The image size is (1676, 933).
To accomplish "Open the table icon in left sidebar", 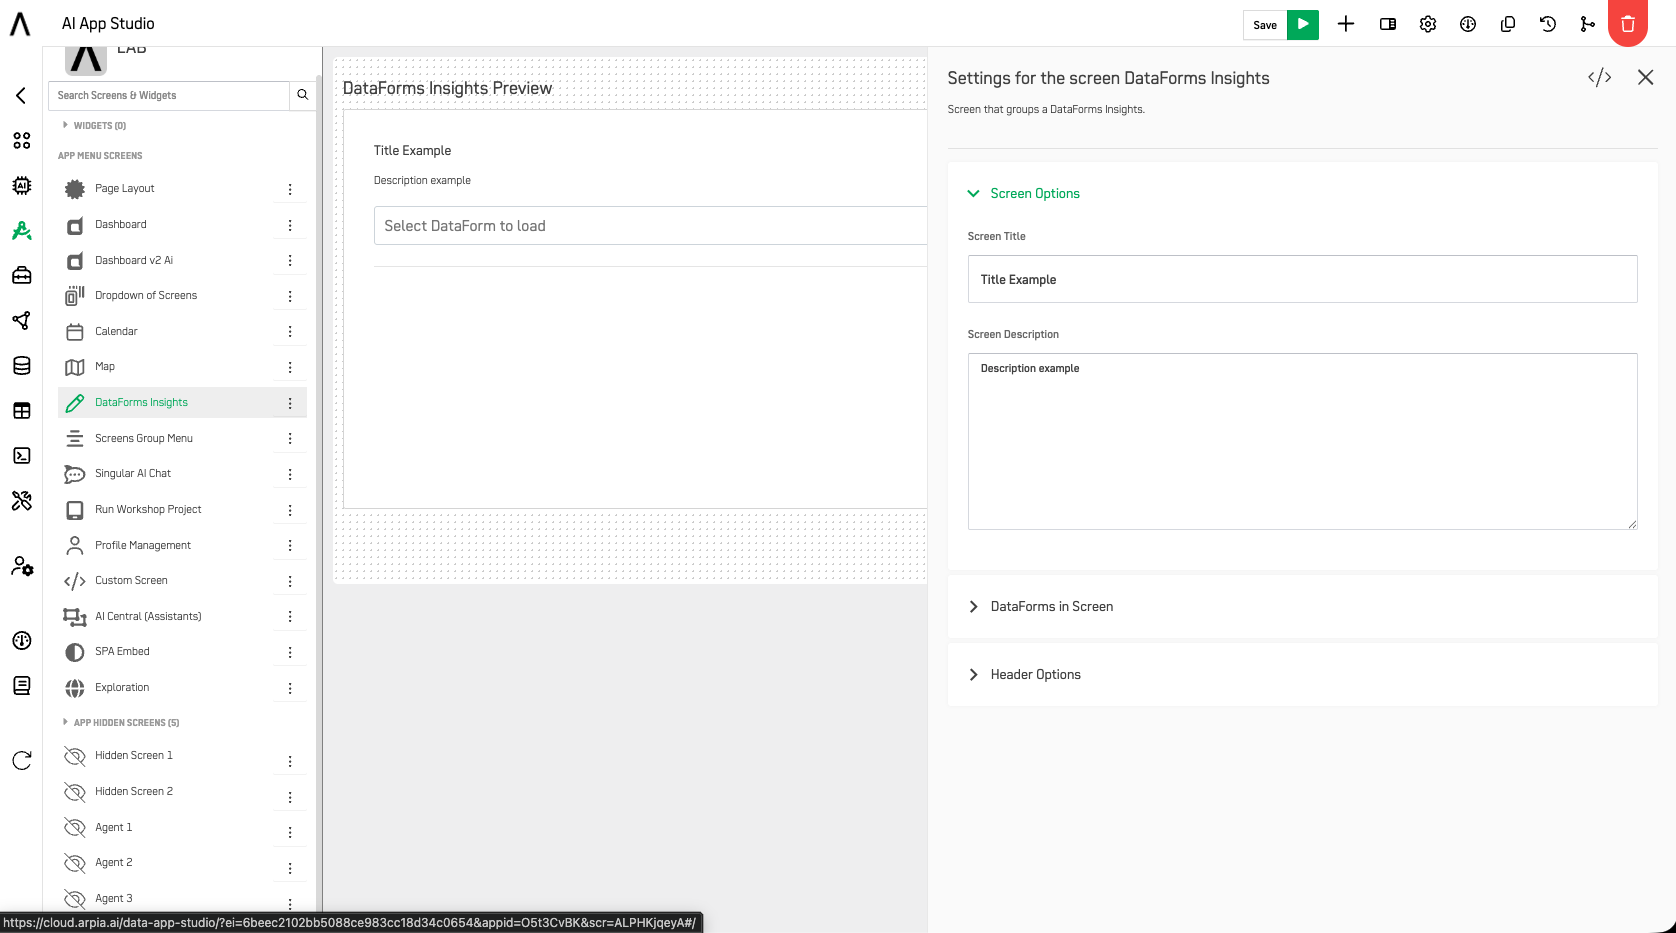I will [21, 410].
